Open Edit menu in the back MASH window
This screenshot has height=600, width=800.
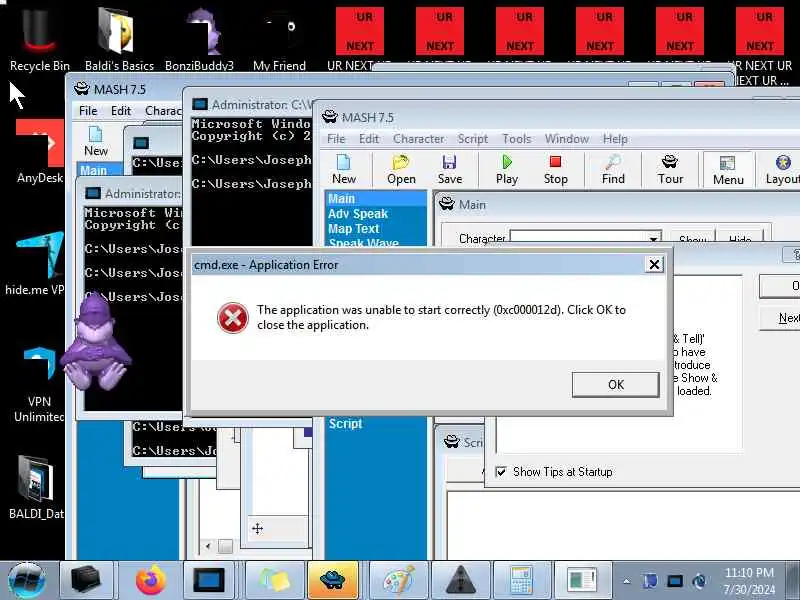121,111
